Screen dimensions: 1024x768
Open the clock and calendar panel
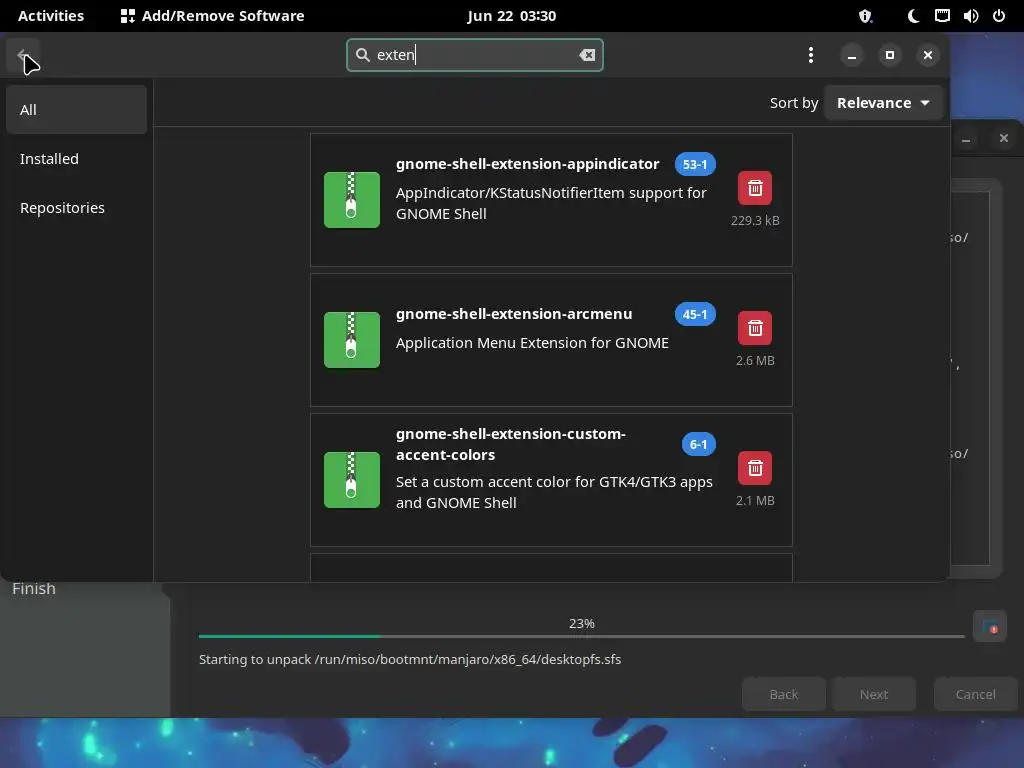point(511,16)
